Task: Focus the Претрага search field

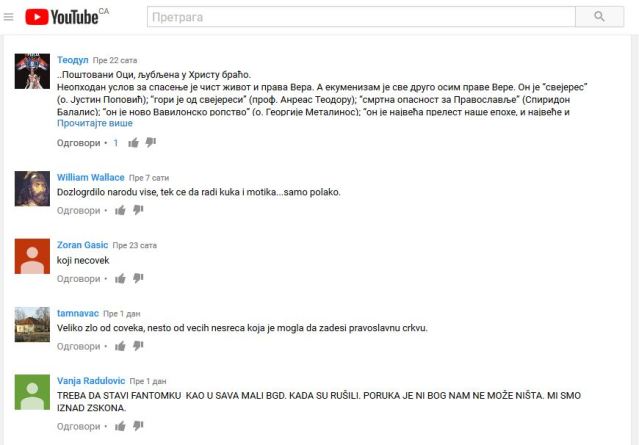Action: click(x=361, y=17)
